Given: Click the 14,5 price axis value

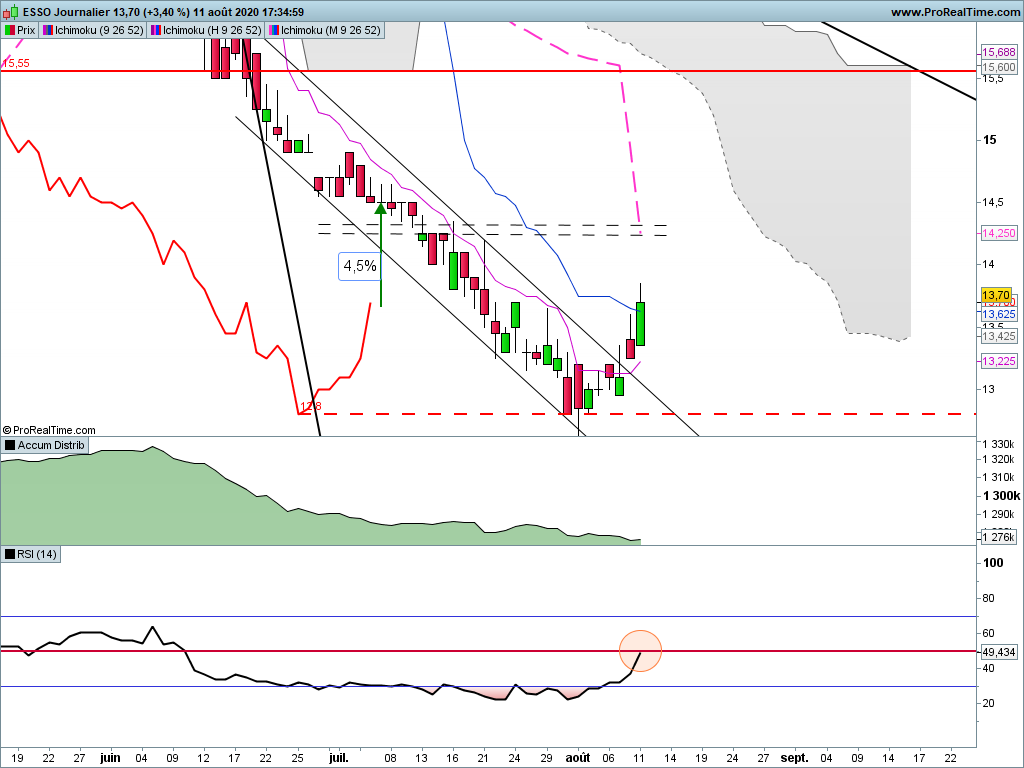Looking at the screenshot, I should point(993,202).
